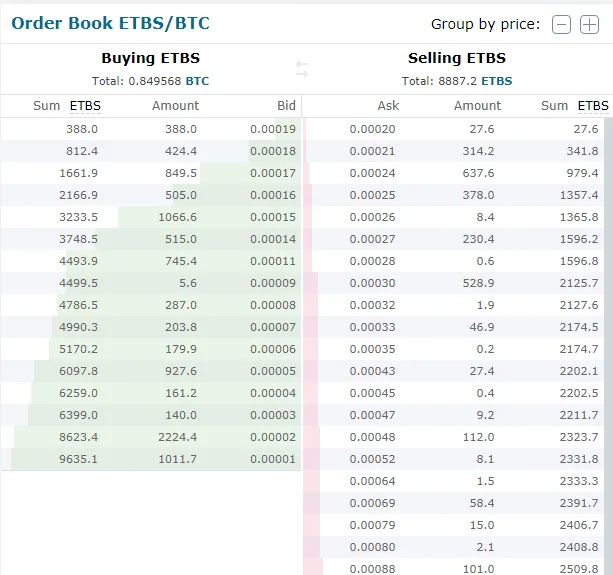Select the ask price 0.00052
The height and width of the screenshot is (575, 613).
pyautogui.click(x=372, y=459)
